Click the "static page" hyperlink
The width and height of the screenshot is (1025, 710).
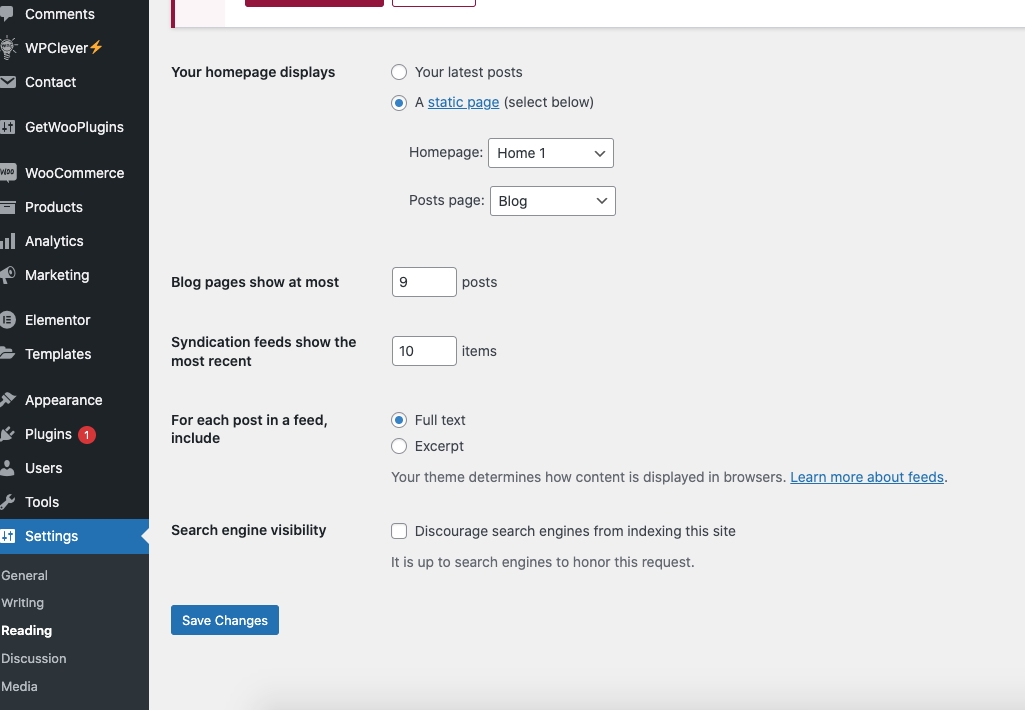[x=463, y=102]
